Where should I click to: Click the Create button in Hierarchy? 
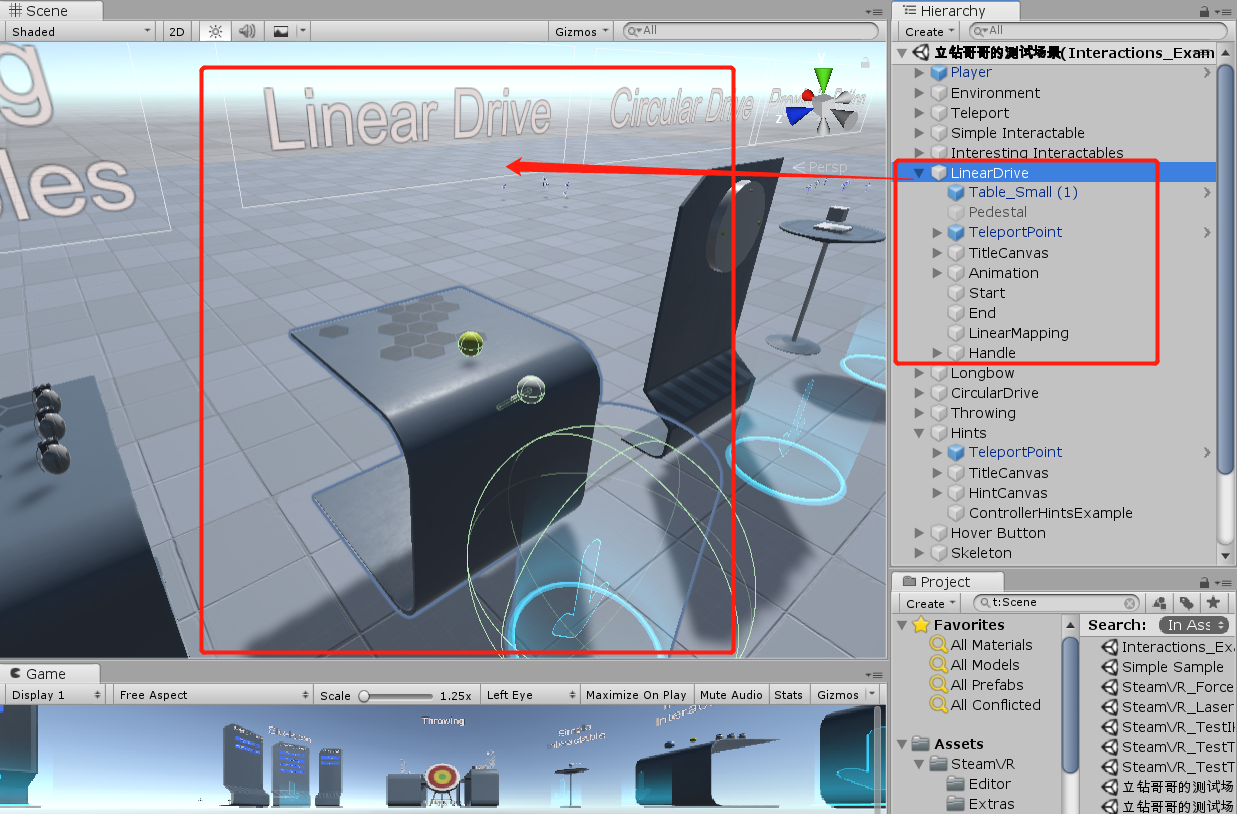[926, 31]
